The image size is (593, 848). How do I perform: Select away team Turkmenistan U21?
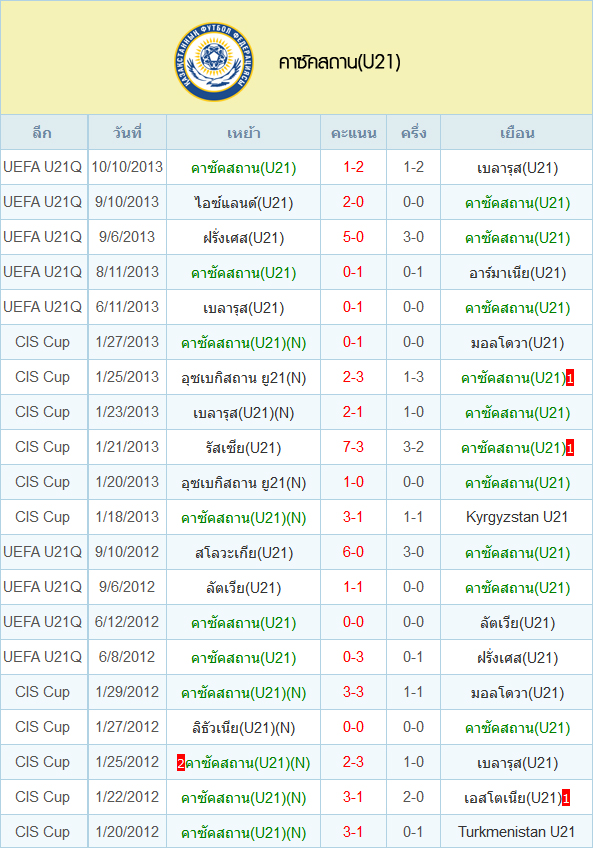point(517,832)
